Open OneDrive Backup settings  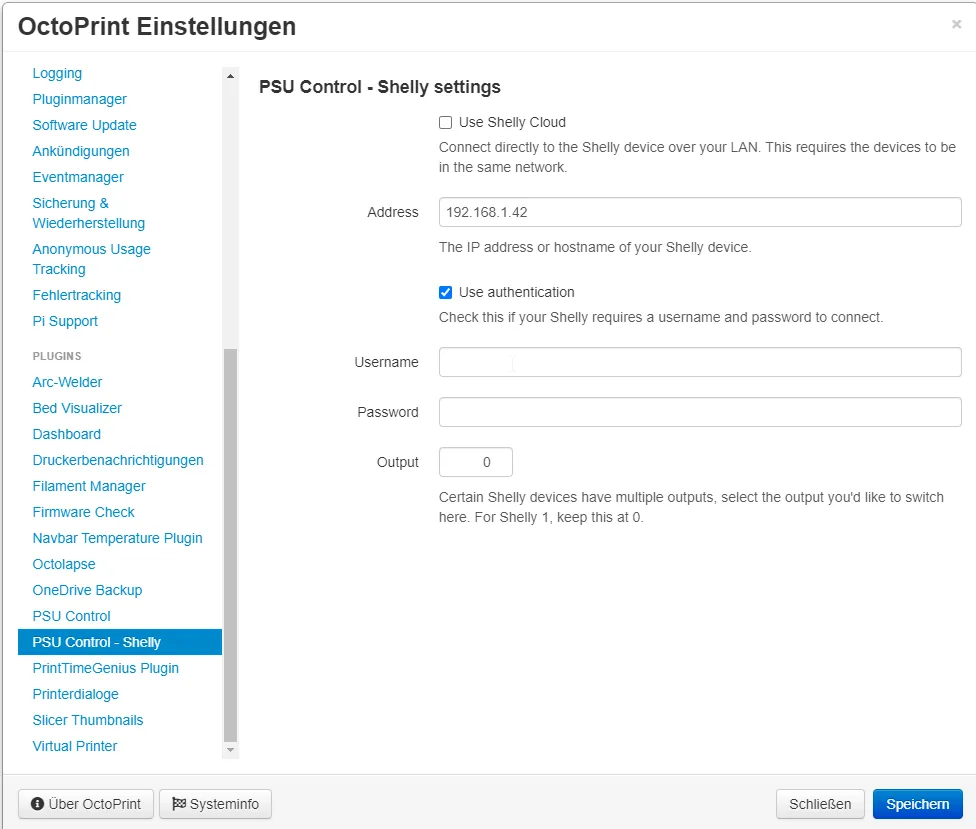pyautogui.click(x=87, y=591)
